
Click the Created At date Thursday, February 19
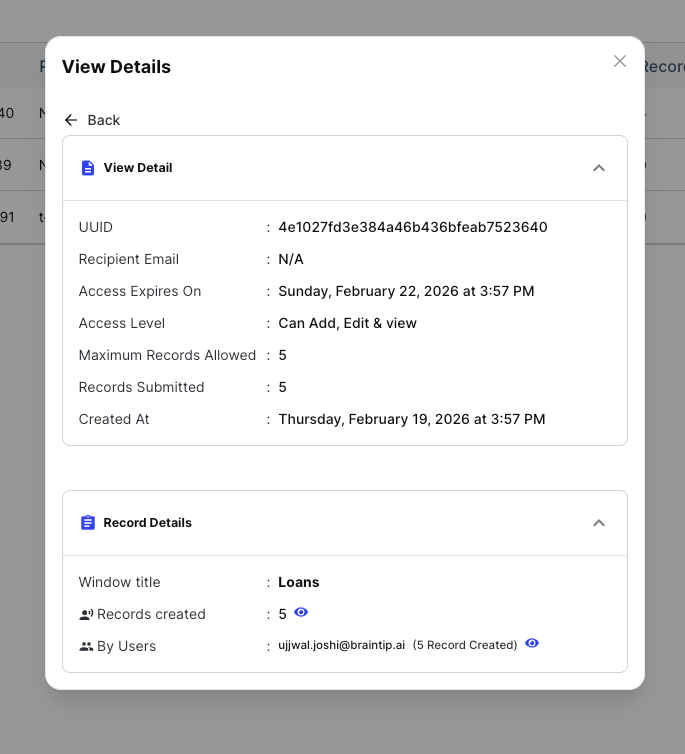pyautogui.click(x=412, y=419)
